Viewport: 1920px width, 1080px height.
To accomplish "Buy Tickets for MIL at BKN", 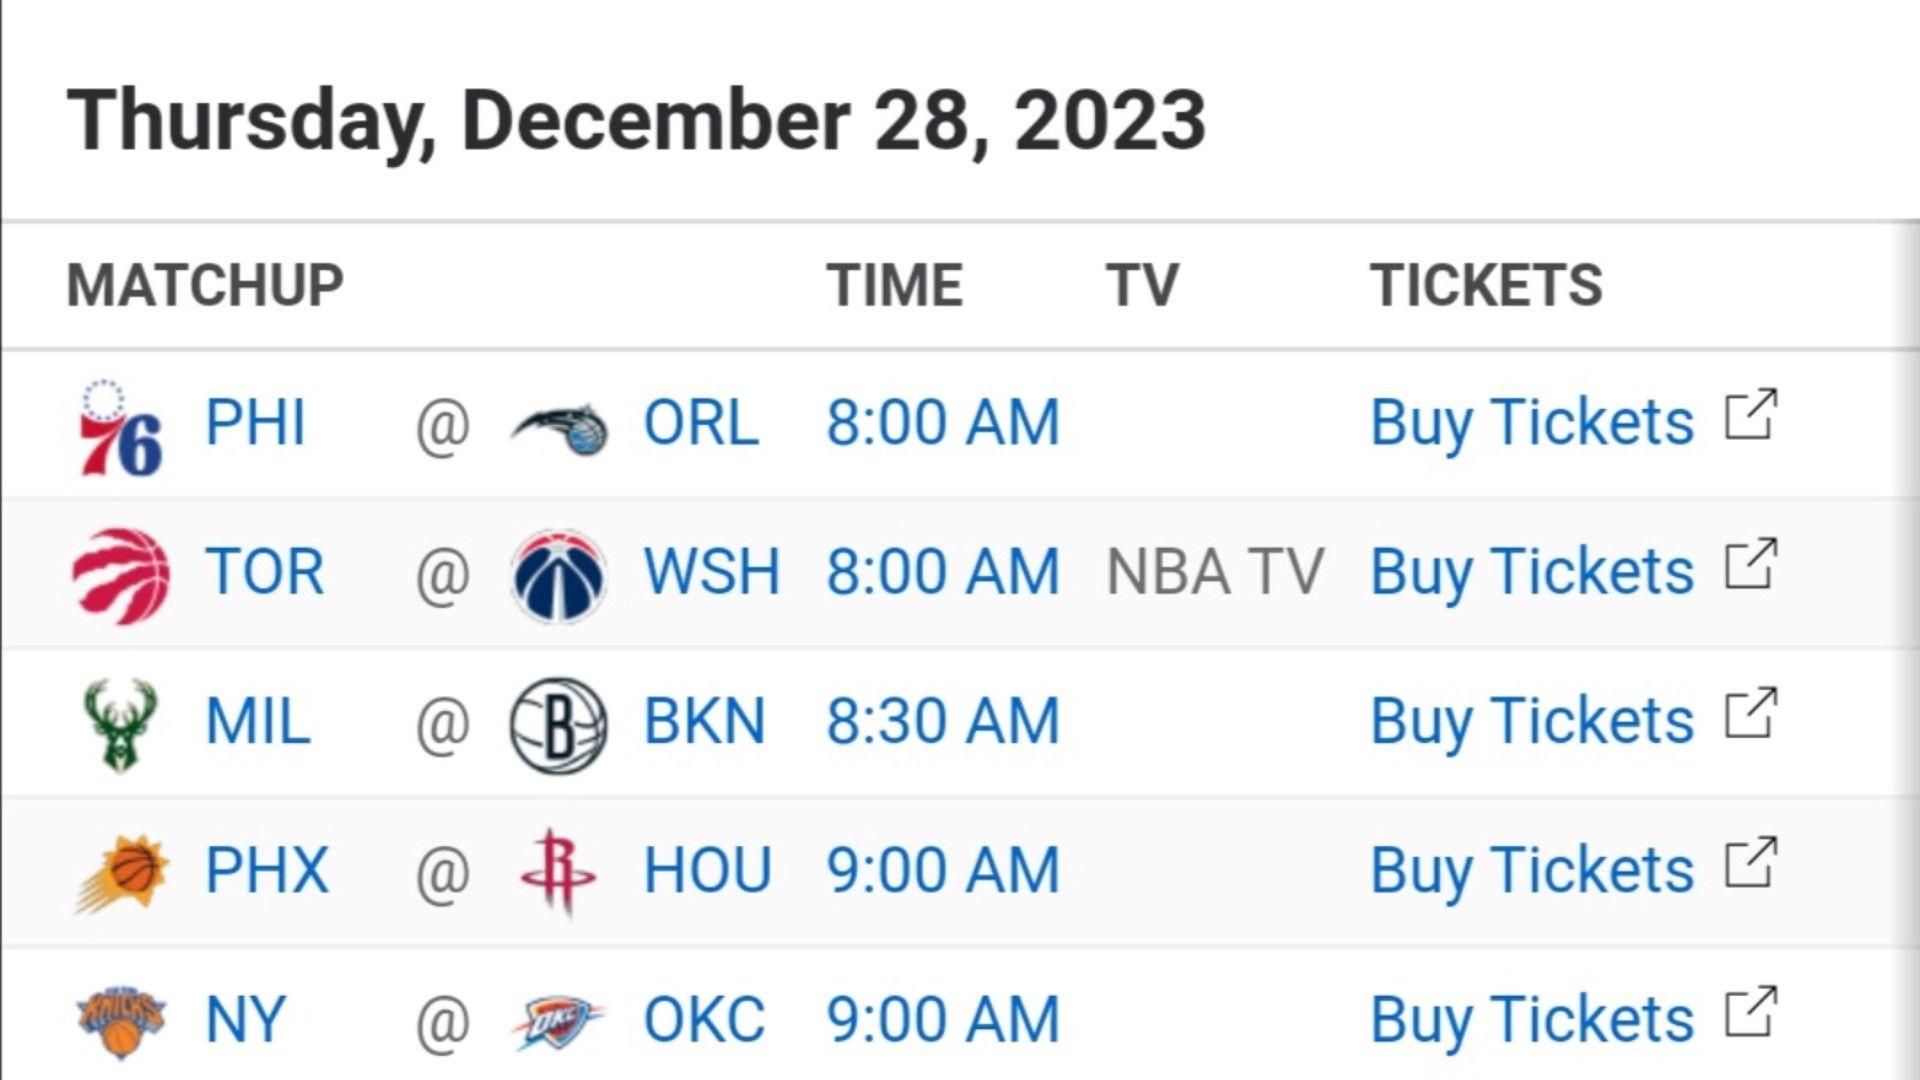I will [x=1532, y=721].
